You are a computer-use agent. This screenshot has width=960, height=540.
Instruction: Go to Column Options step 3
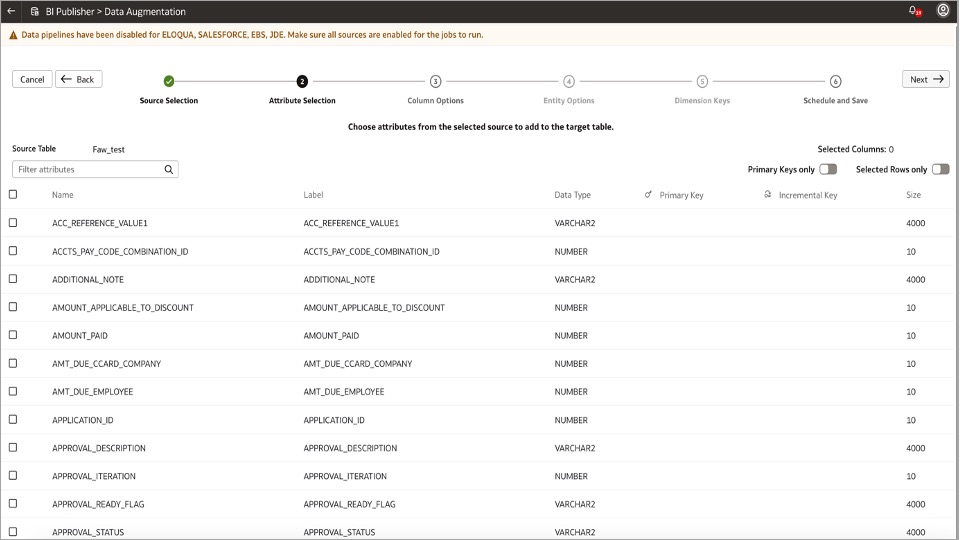(x=435, y=81)
